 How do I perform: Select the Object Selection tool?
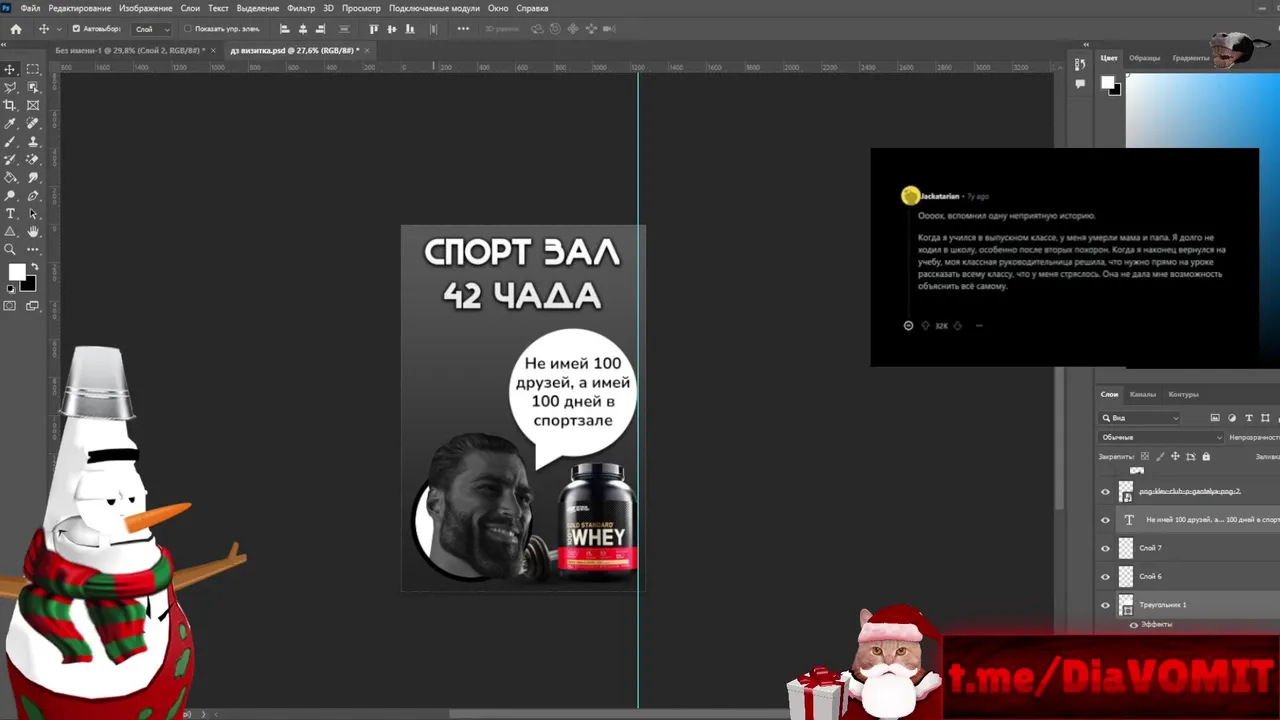pos(33,87)
